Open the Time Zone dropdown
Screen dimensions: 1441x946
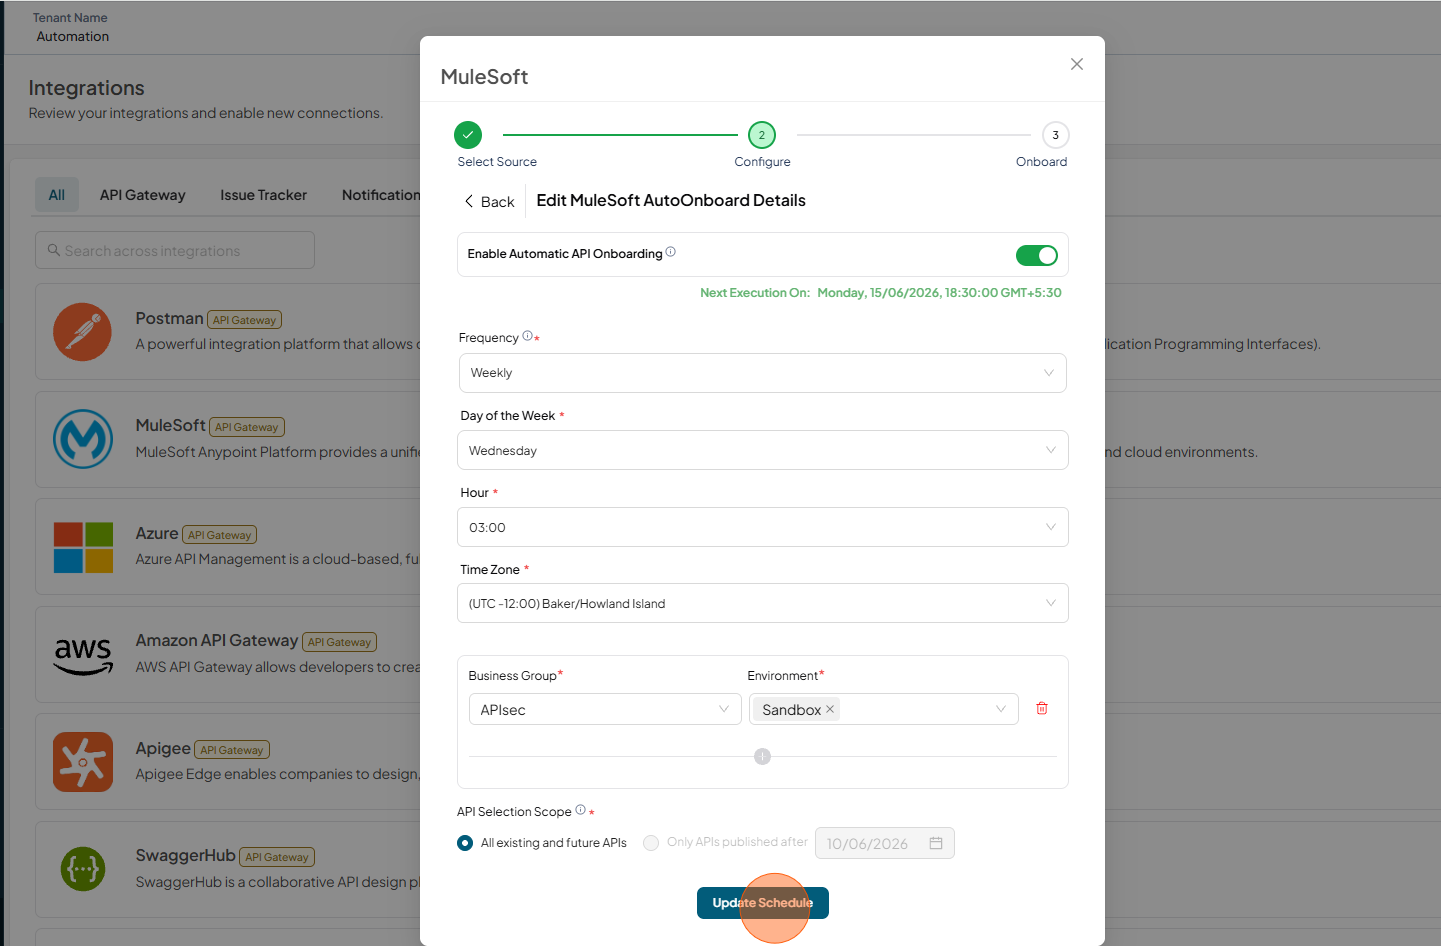coord(763,603)
